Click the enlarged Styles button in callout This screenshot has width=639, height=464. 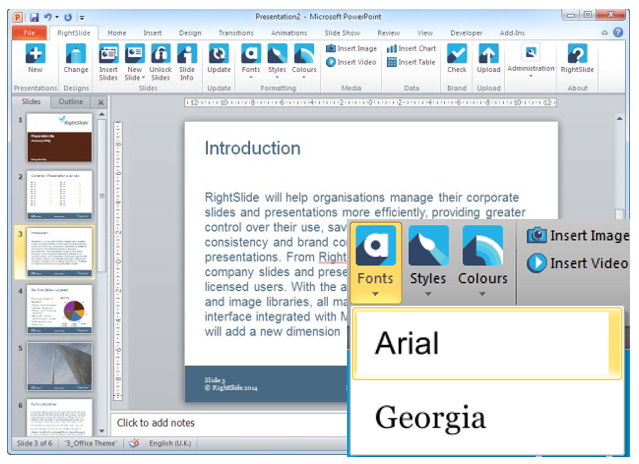(x=428, y=263)
